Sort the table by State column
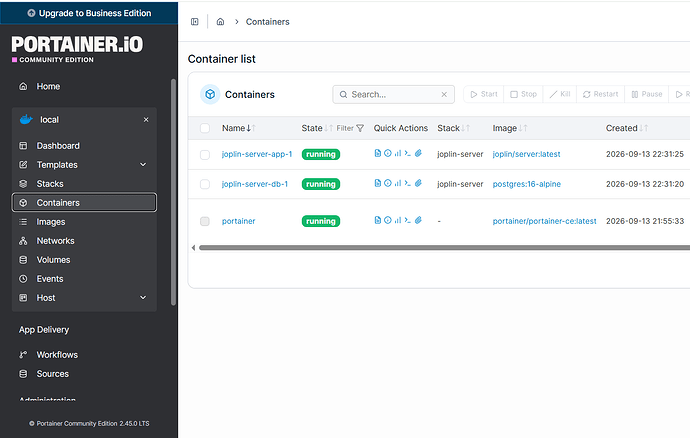 pos(317,128)
